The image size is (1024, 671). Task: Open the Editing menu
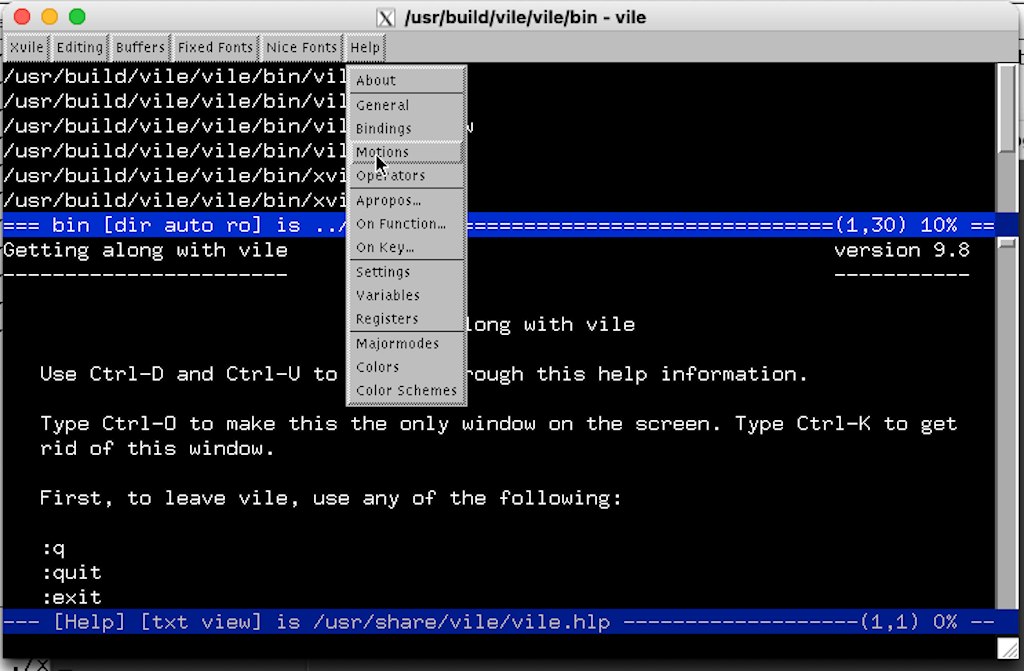pos(79,47)
